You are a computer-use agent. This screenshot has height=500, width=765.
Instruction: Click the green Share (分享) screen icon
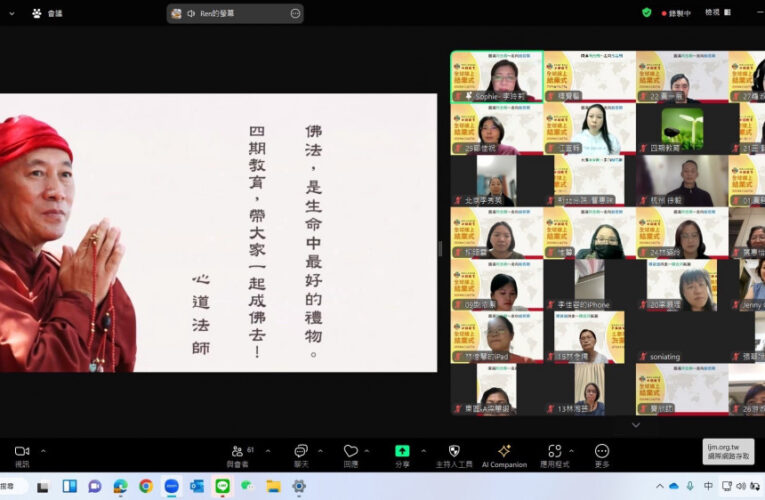click(x=402, y=451)
